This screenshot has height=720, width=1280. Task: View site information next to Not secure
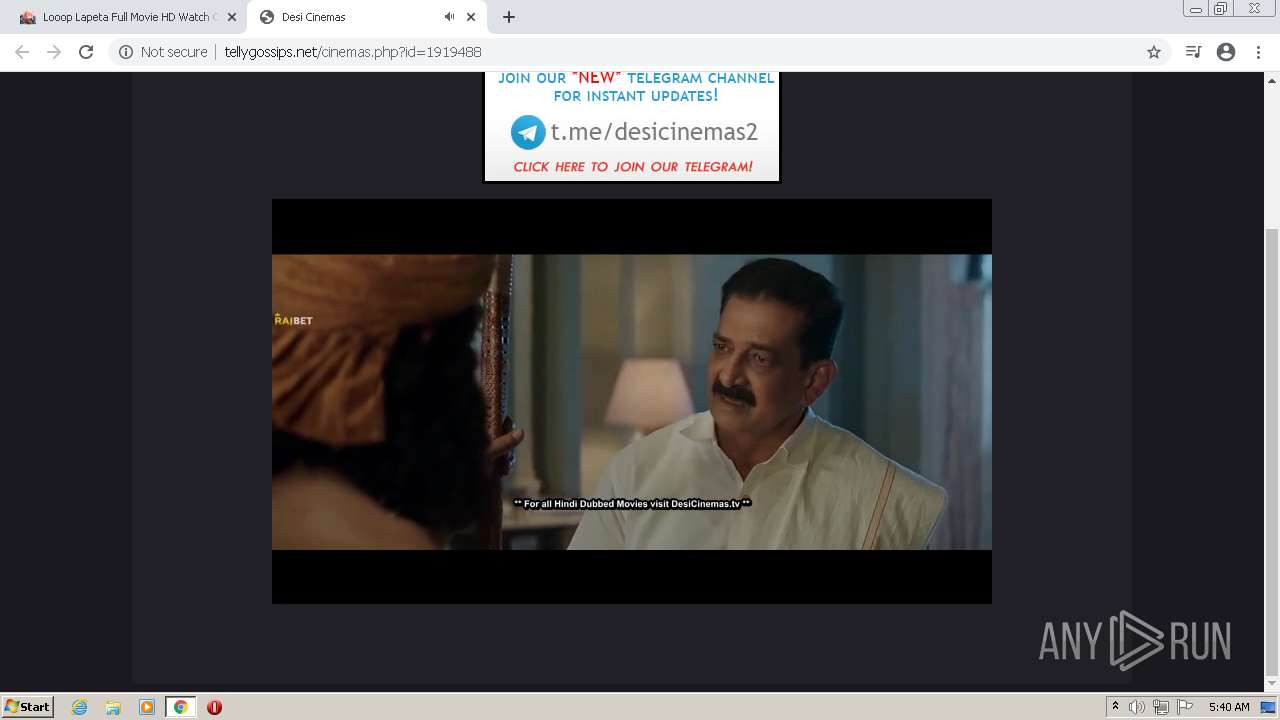pyautogui.click(x=126, y=52)
